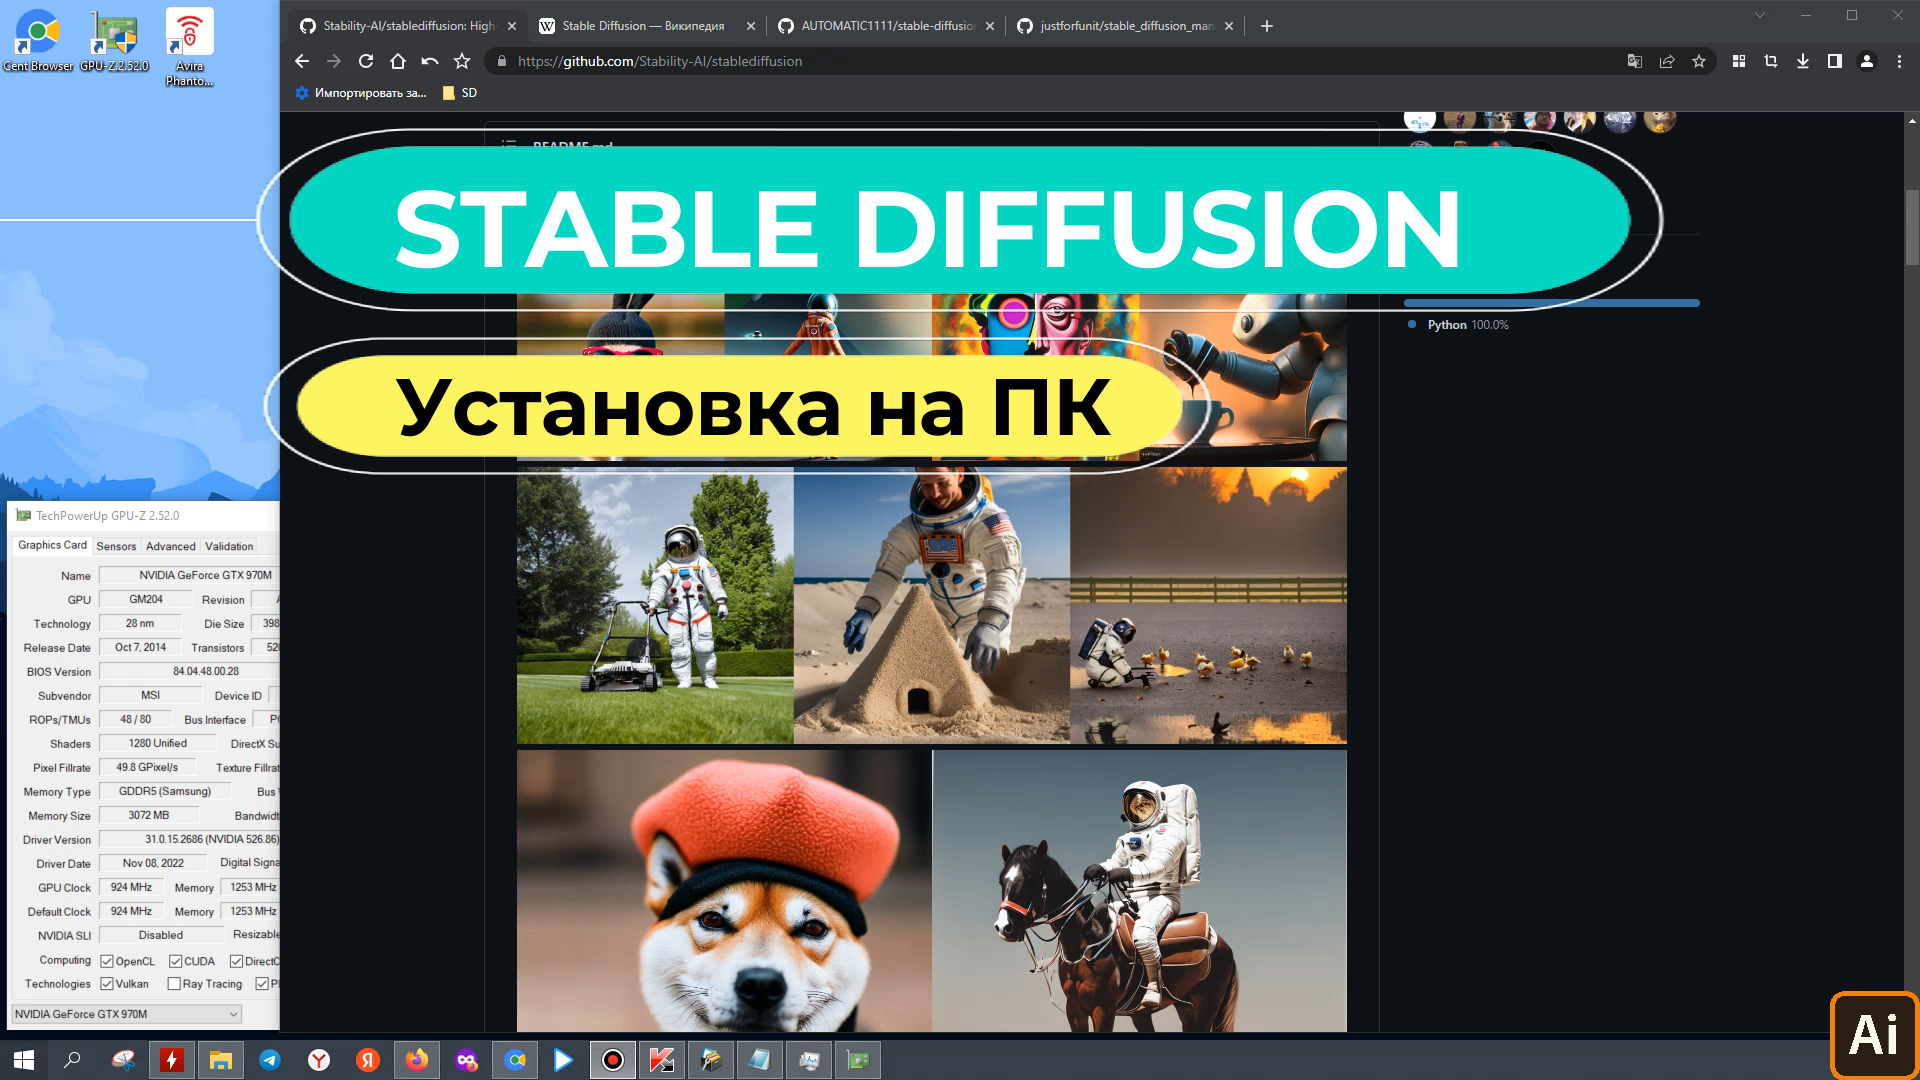Image resolution: width=1920 pixels, height=1080 pixels.
Task: Select the recording/capture icon in taskbar
Action: 613,1059
